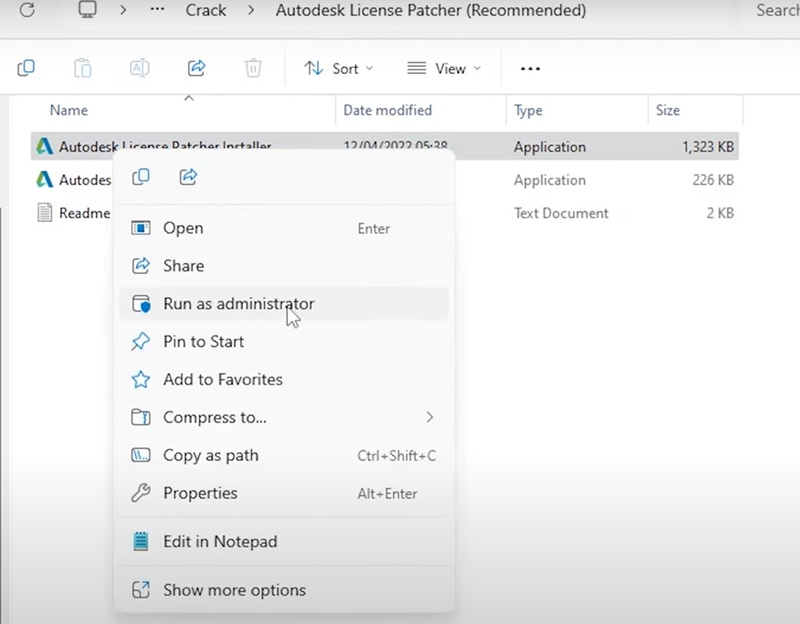Open the View dropdown
The height and width of the screenshot is (624, 800).
(444, 67)
